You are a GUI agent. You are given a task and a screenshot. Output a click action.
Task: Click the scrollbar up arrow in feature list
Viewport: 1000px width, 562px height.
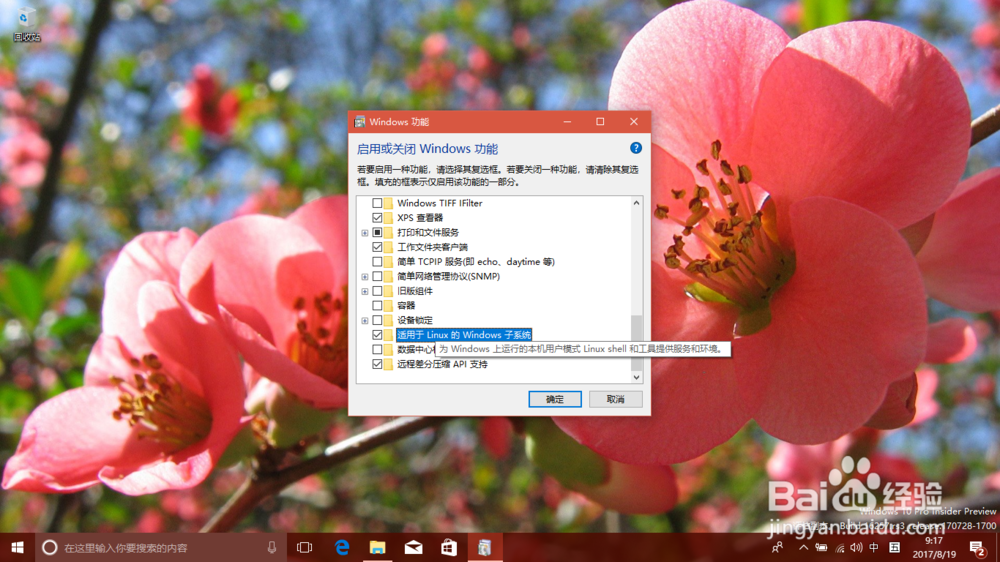[636, 203]
